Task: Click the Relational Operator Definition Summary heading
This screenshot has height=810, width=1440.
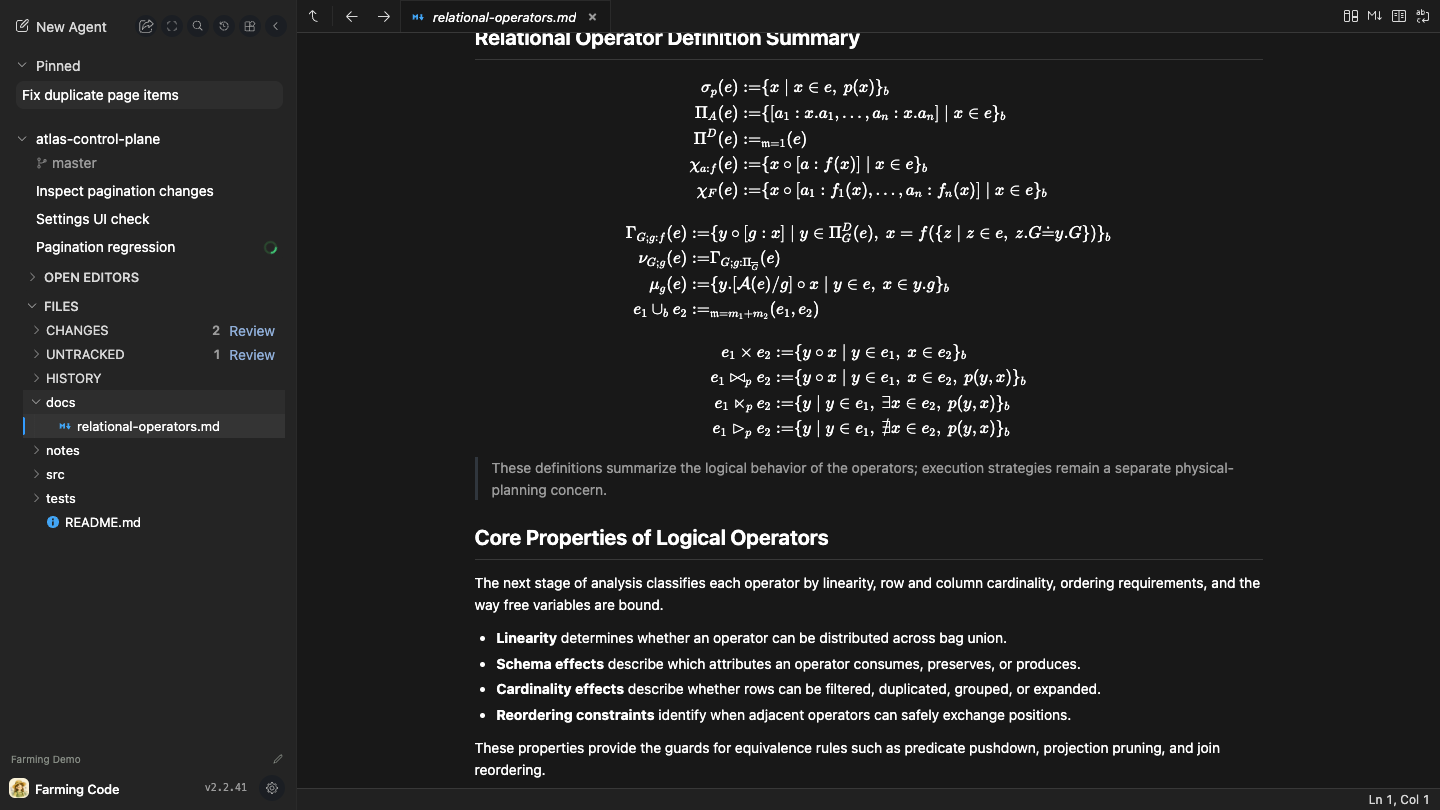Action: [667, 39]
